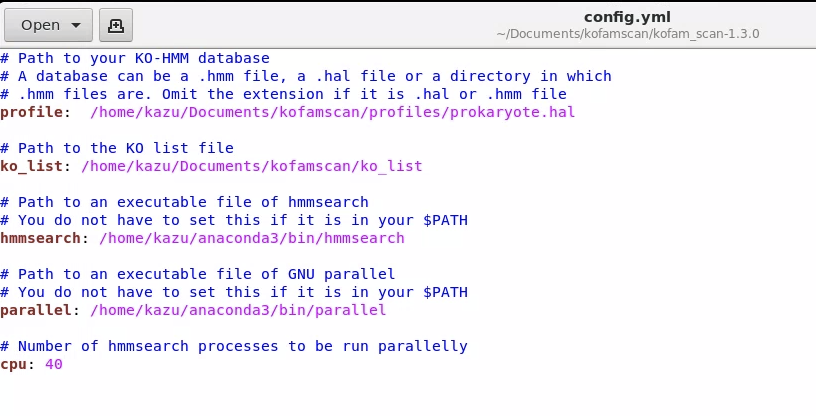Open the file chooser with Open button
Image resolution: width=816 pixels, height=416 pixels.
pos(48,25)
